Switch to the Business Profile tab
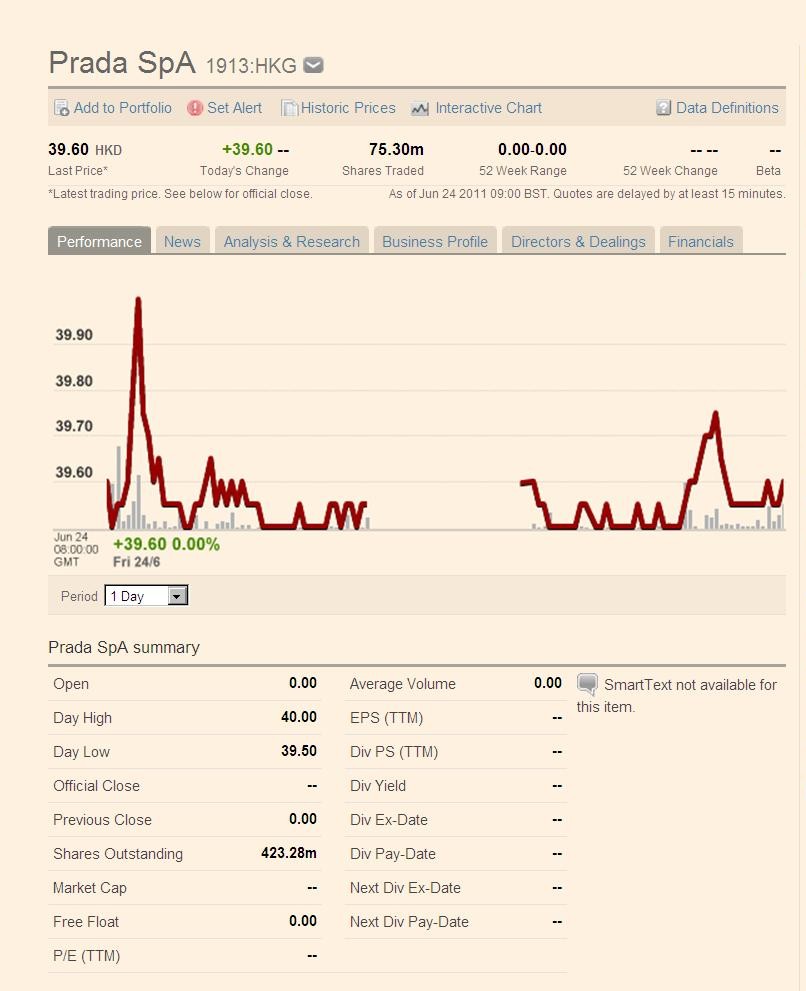806x991 pixels. tap(435, 241)
